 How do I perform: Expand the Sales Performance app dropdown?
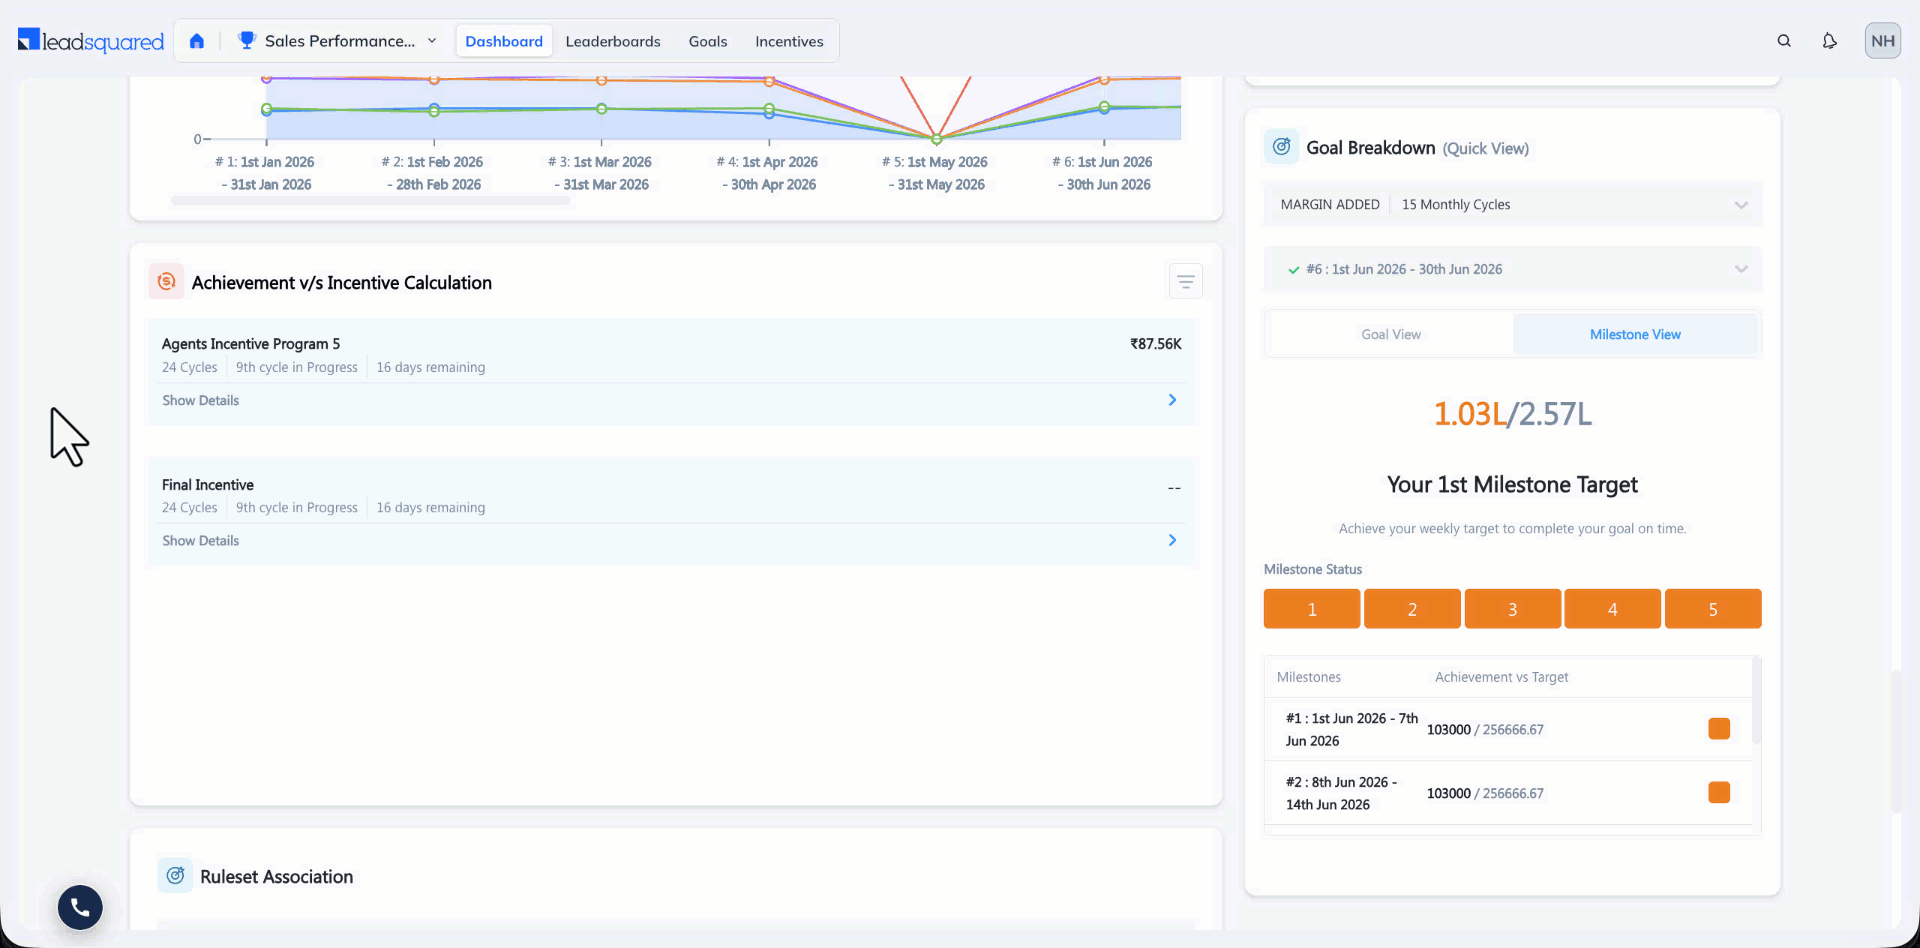432,41
